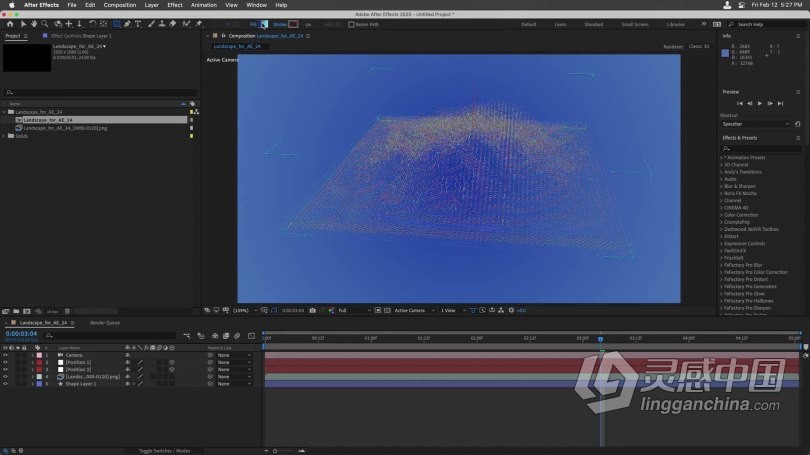Toggle transparency grid in viewer
The height and width of the screenshot is (455, 810).
point(387,310)
